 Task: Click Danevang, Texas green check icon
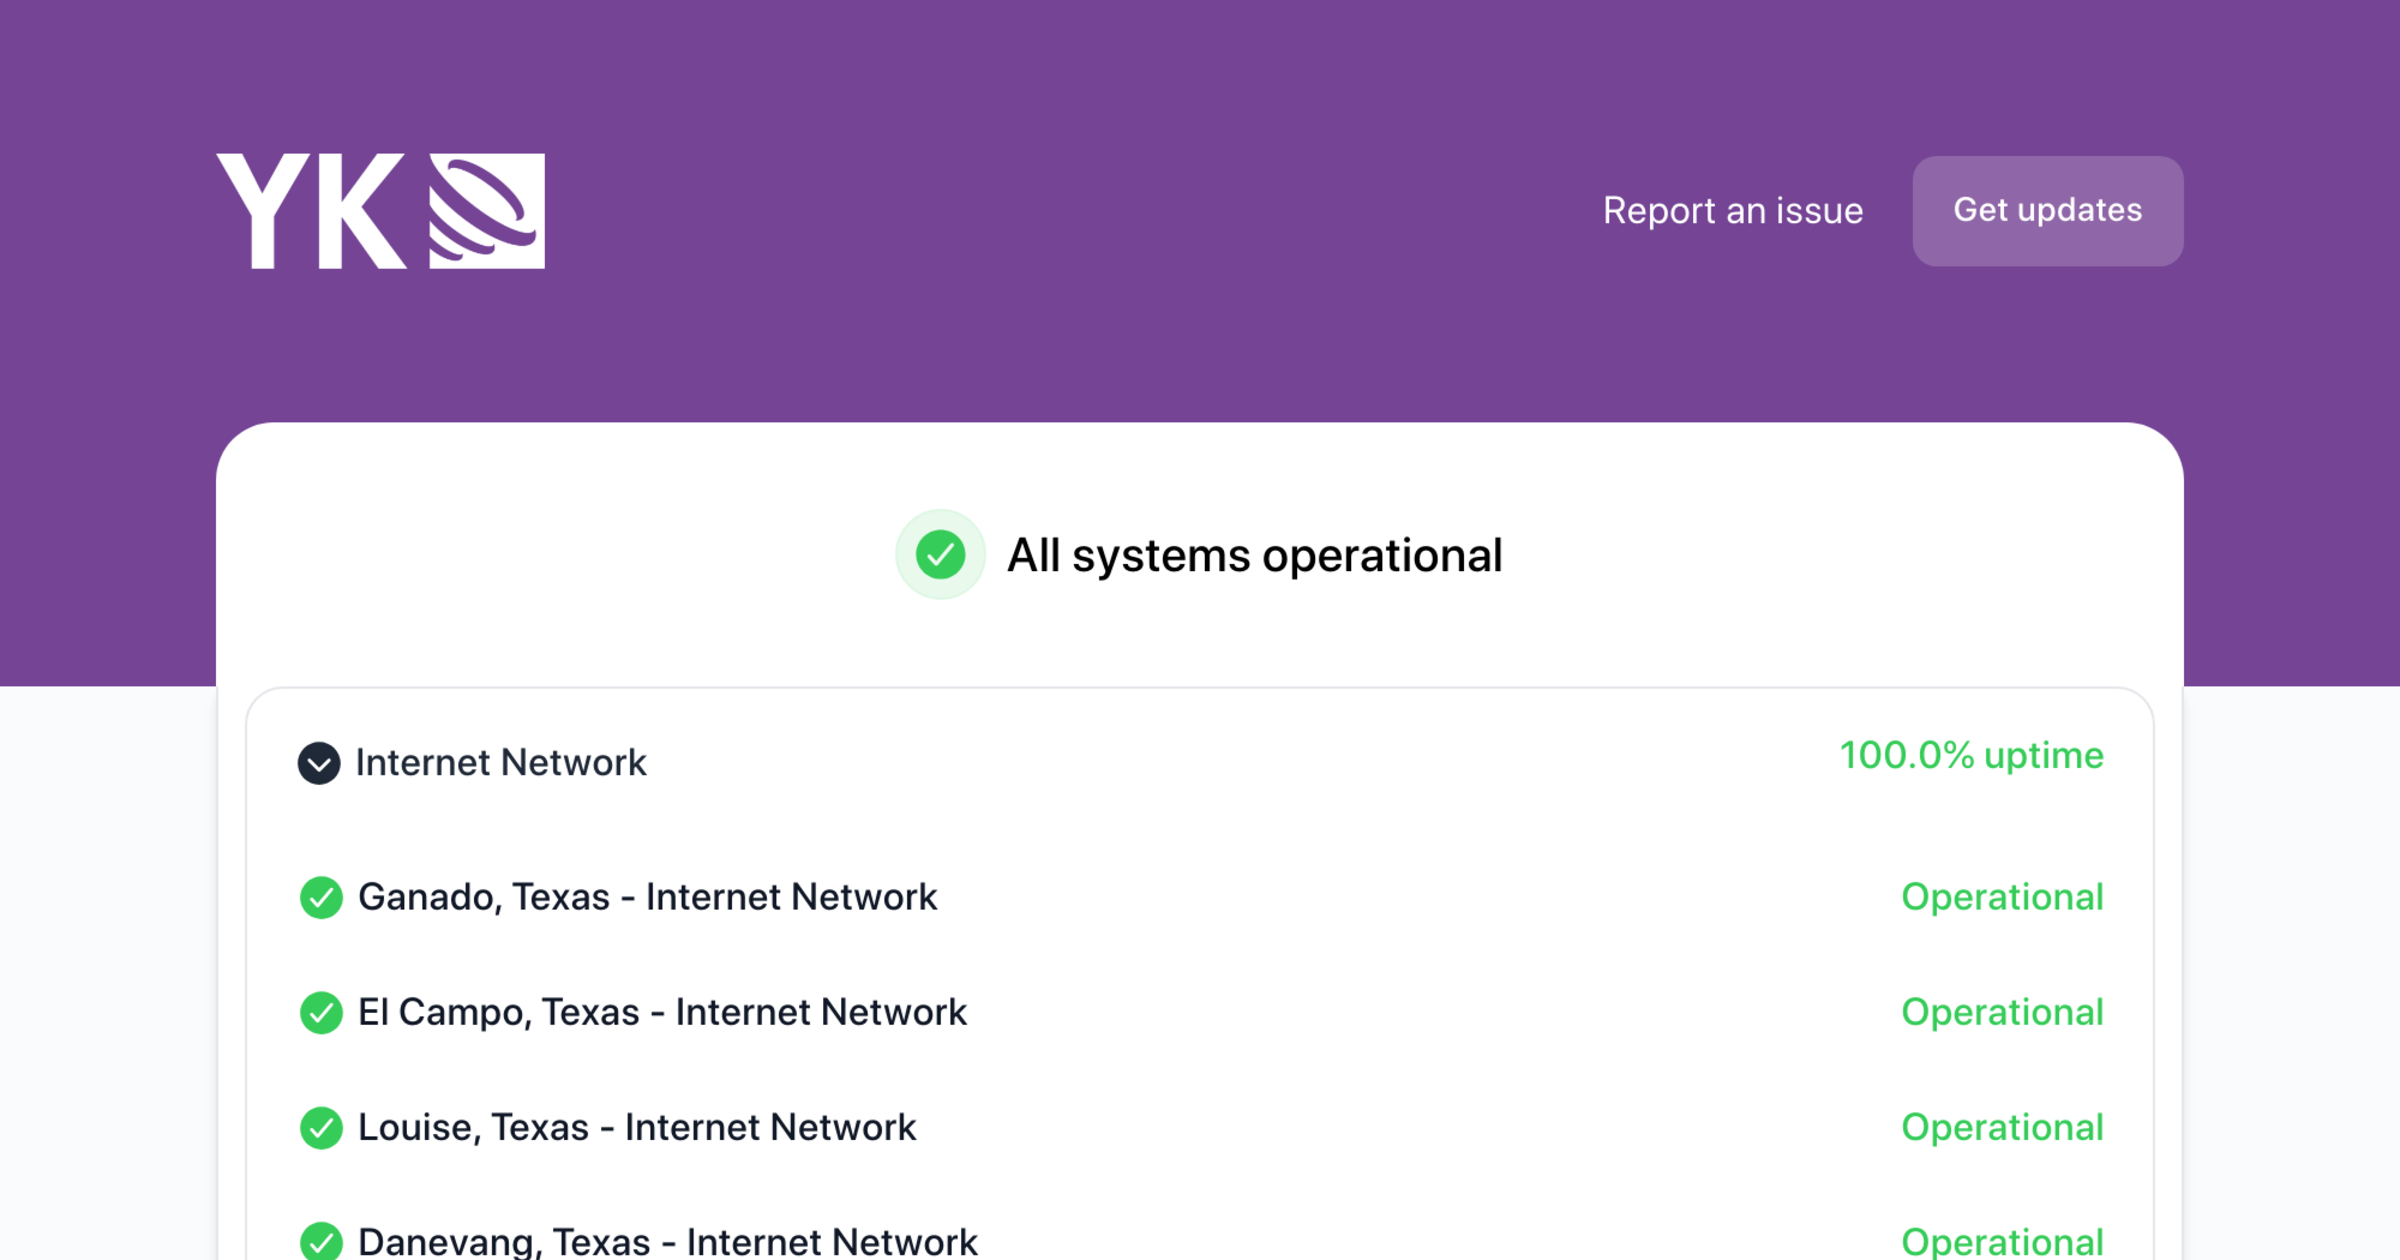click(x=321, y=1241)
